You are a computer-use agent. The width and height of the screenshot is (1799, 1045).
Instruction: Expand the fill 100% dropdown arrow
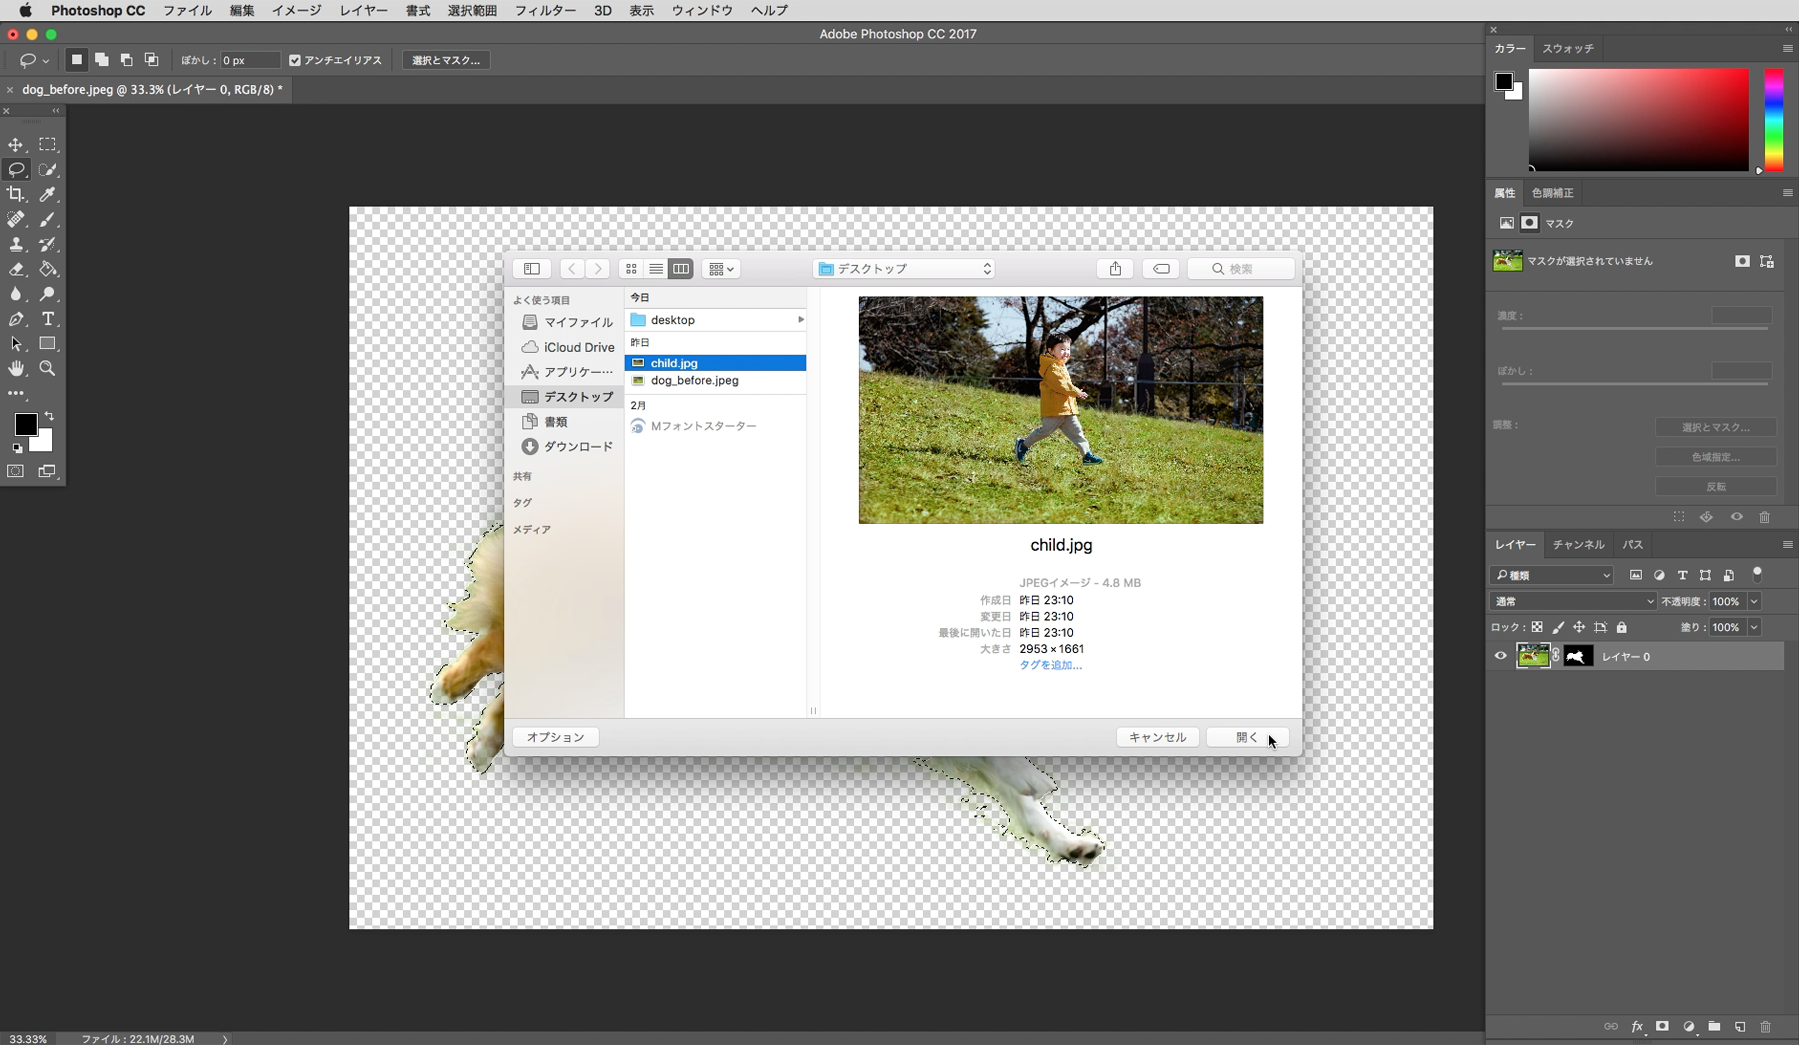coord(1754,628)
